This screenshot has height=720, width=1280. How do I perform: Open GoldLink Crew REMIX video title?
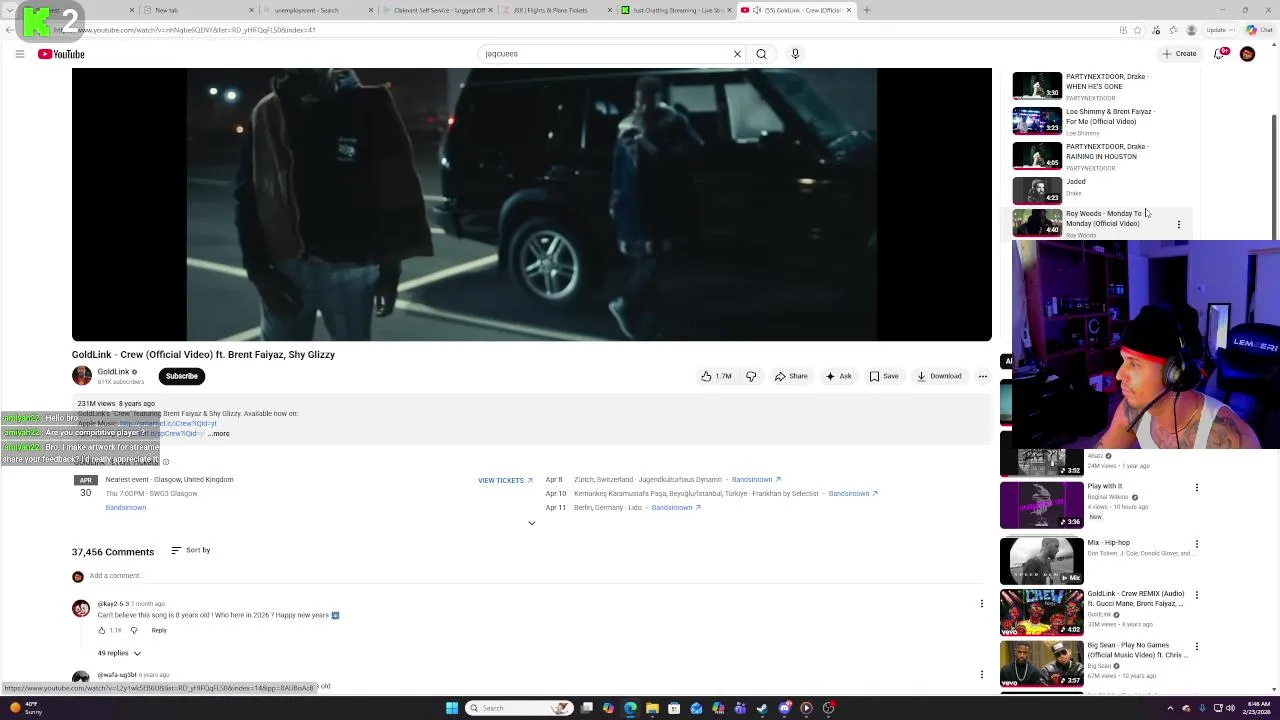point(1135,599)
